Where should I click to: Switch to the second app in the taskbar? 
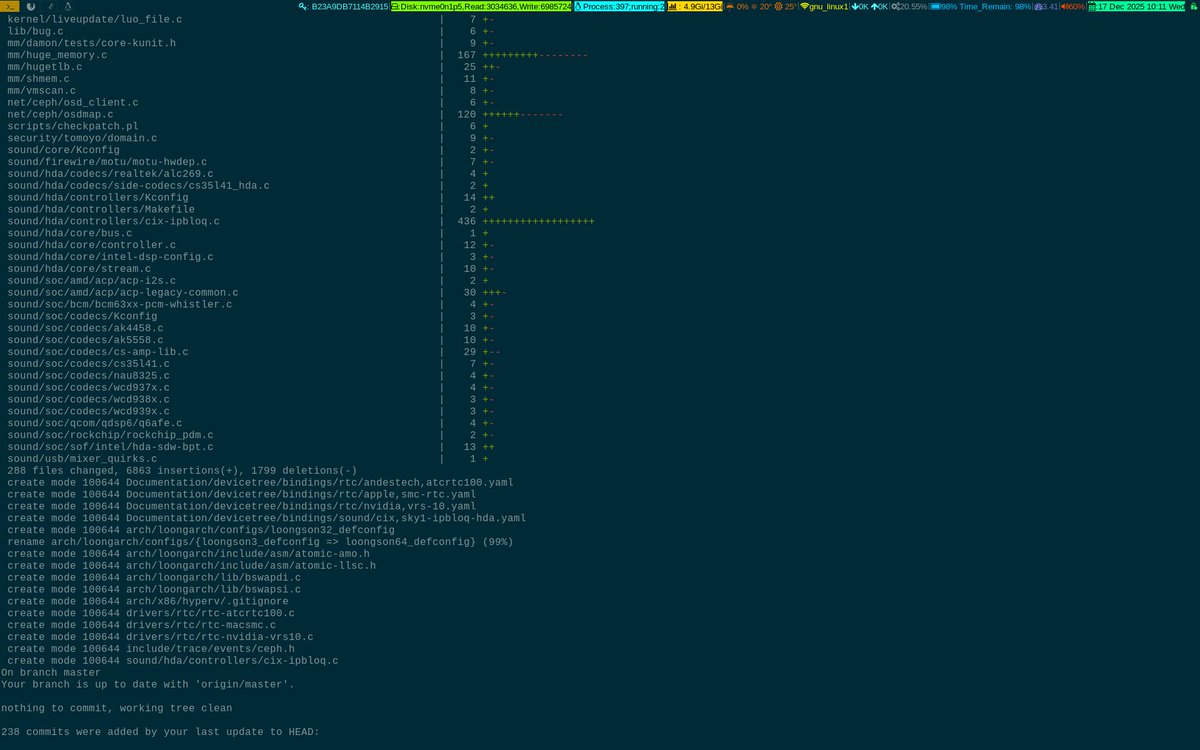[32, 6]
